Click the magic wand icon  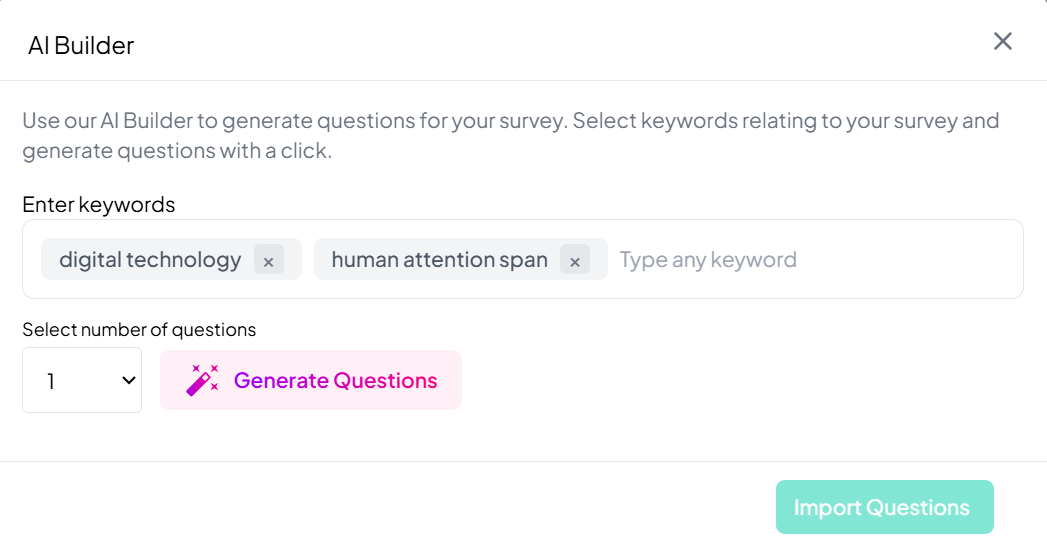point(202,380)
